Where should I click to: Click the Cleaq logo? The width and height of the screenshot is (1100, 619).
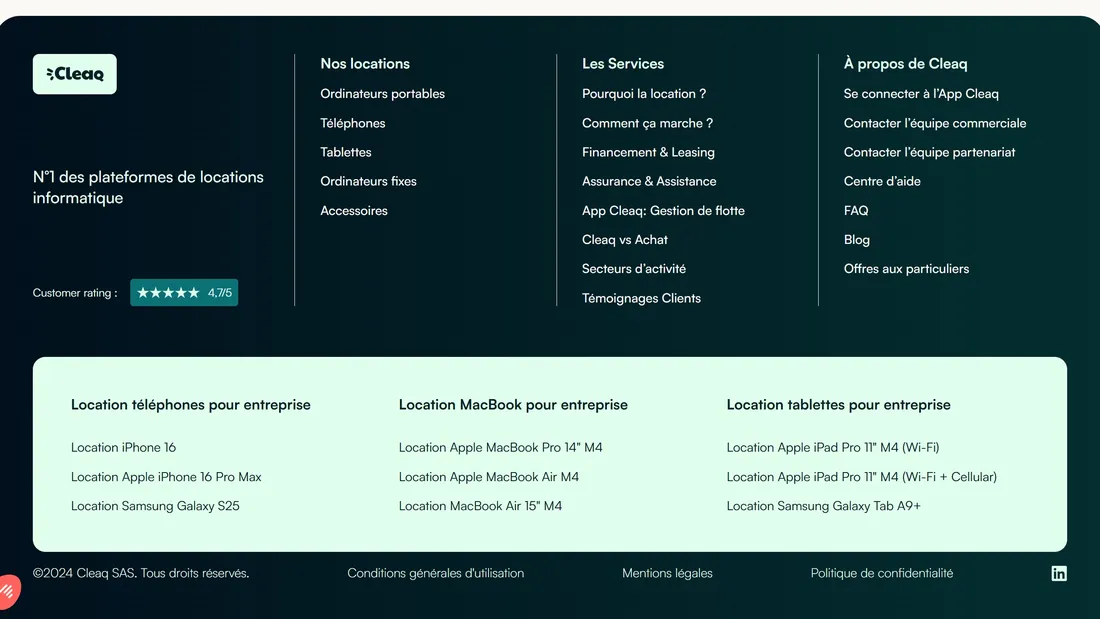tap(75, 74)
